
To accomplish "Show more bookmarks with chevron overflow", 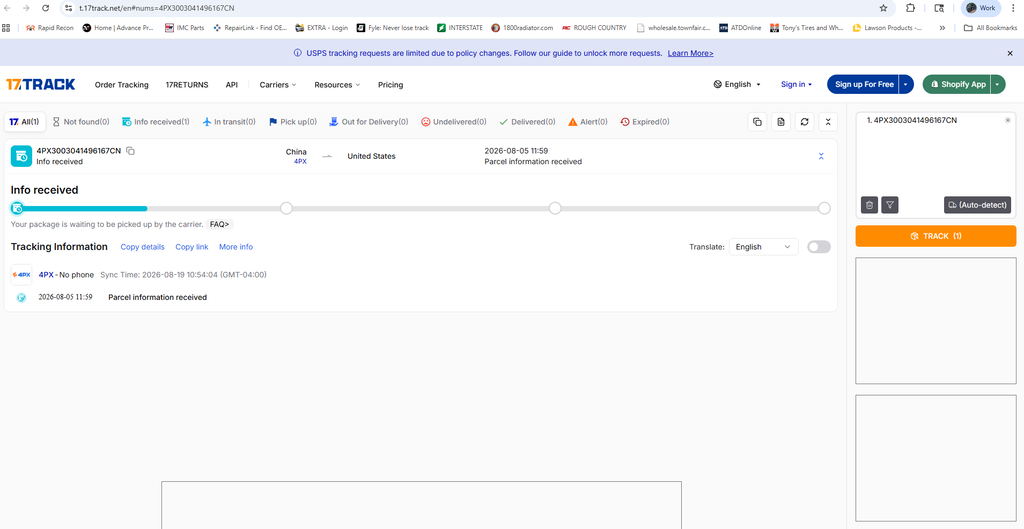I will [x=942, y=27].
